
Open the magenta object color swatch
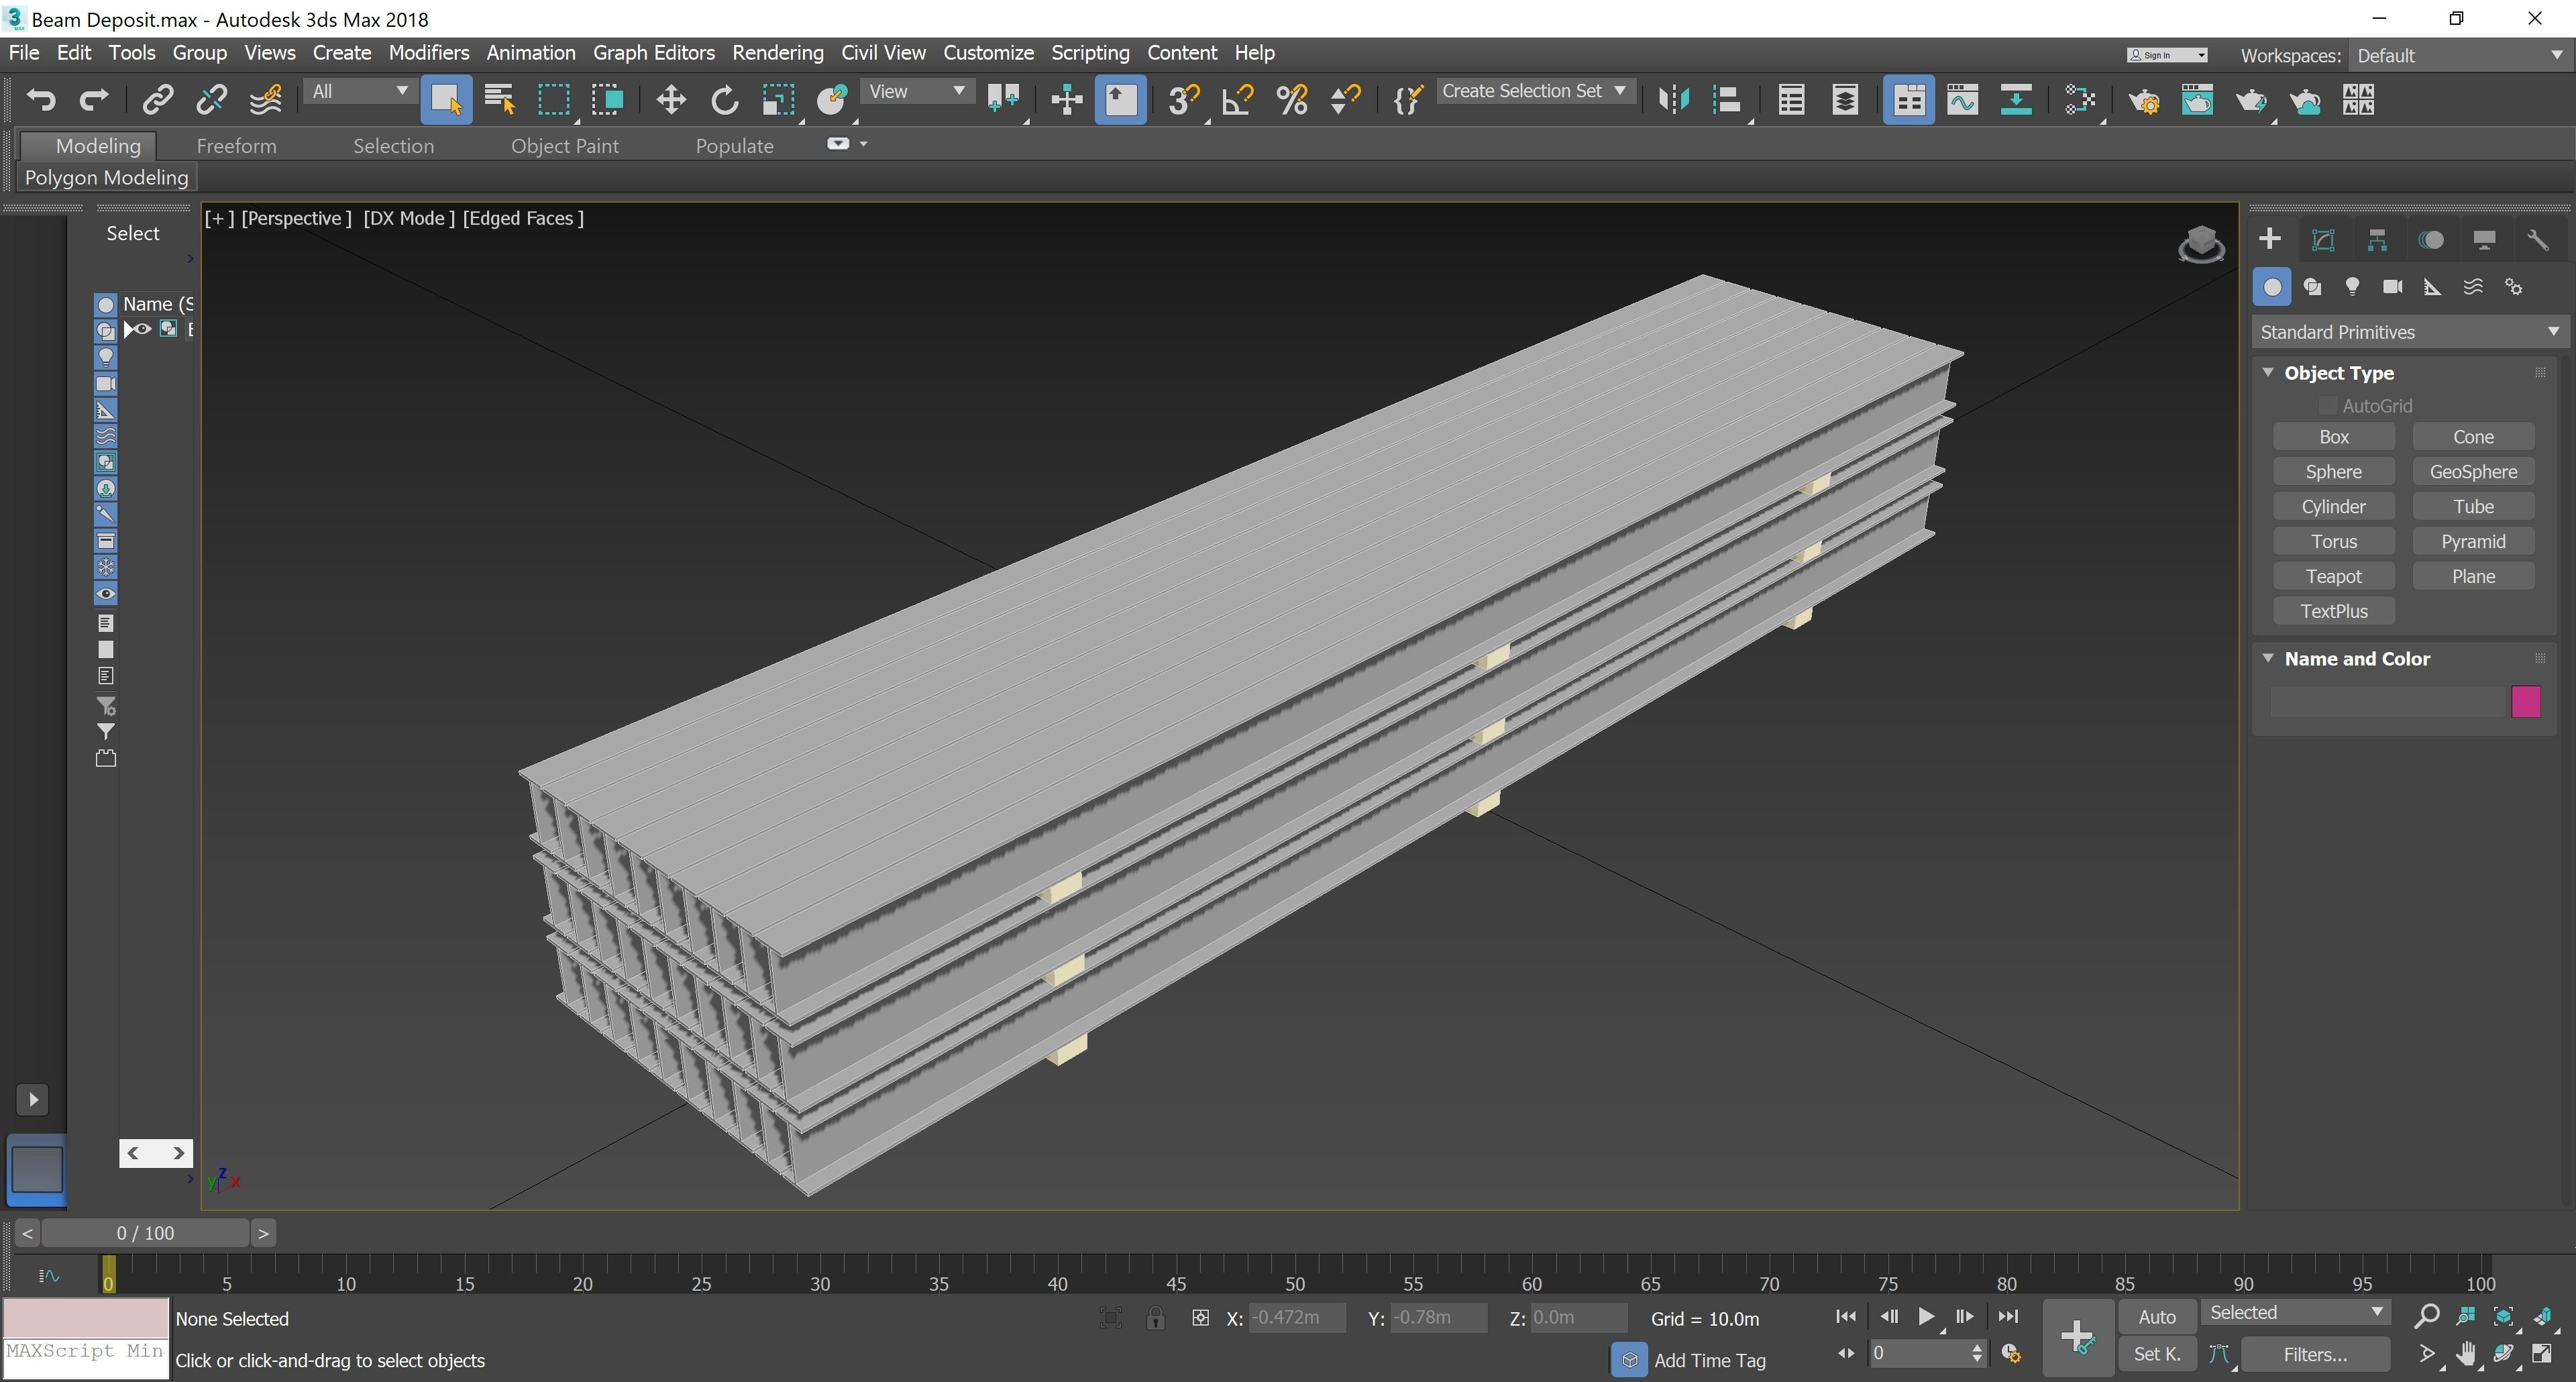pos(2525,701)
